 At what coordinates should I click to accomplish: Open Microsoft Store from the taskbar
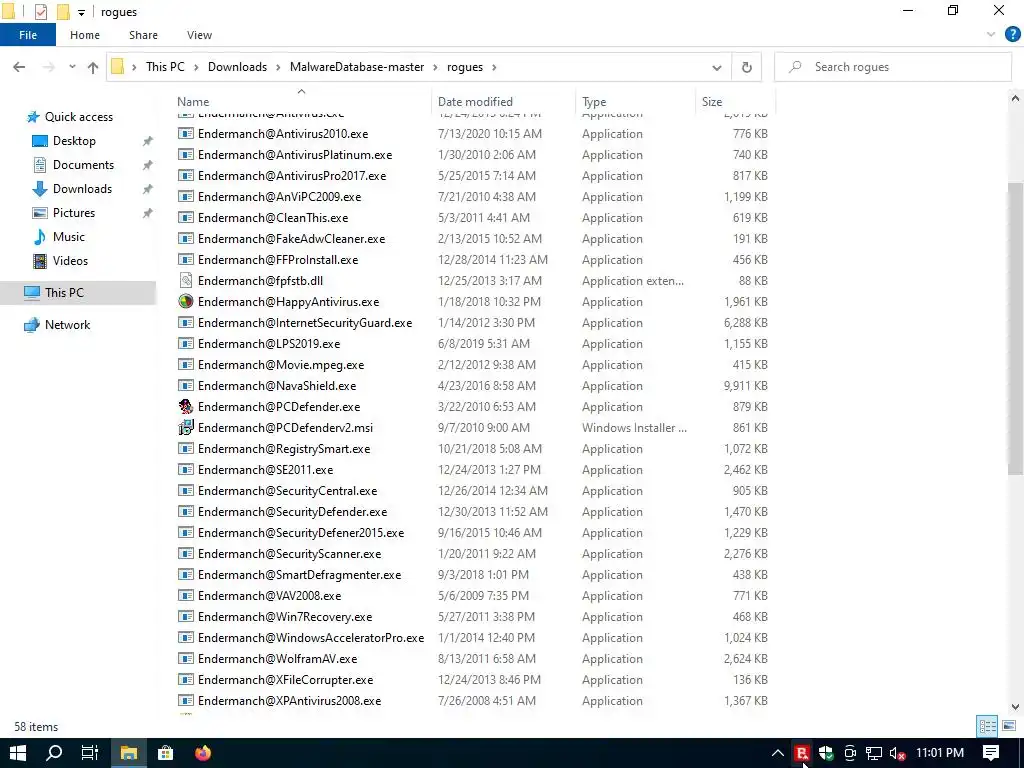[x=166, y=753]
